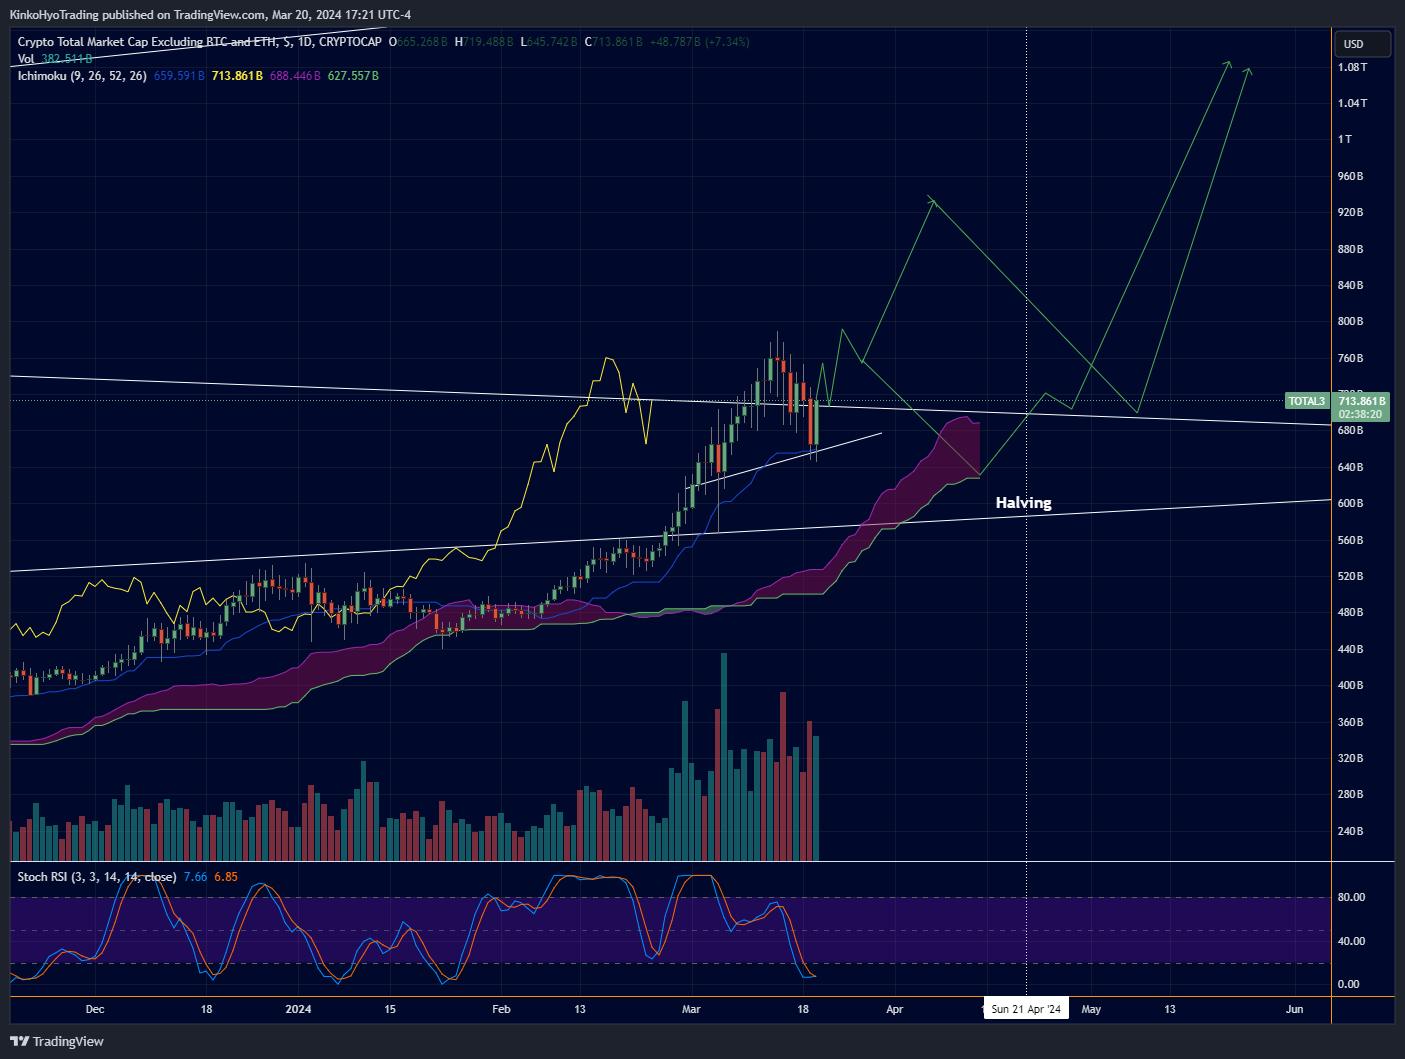Click the Ichimoku yellow value 713.861B
Screen dimensions: 1405x1059
click(237, 76)
